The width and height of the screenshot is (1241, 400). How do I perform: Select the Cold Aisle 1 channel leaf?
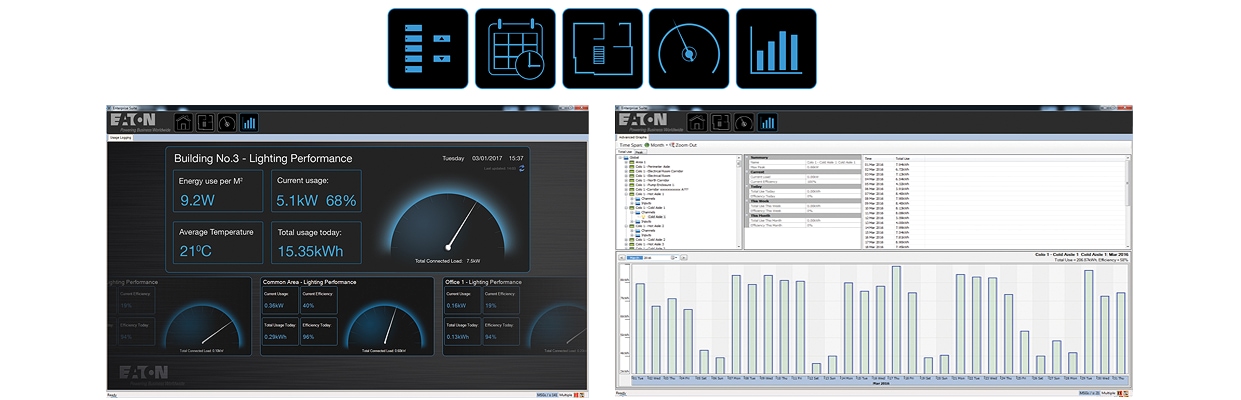tap(656, 217)
